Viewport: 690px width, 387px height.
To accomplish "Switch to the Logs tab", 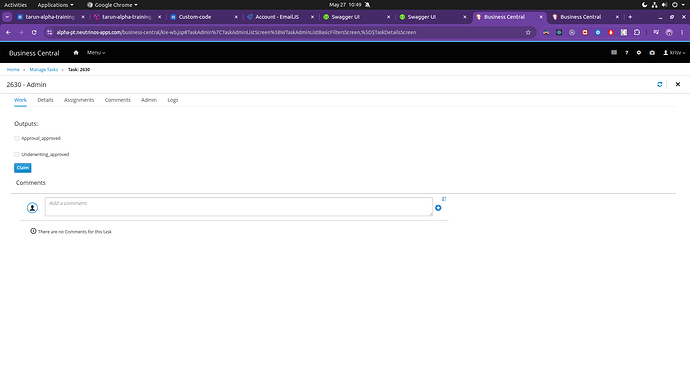I will (173, 100).
